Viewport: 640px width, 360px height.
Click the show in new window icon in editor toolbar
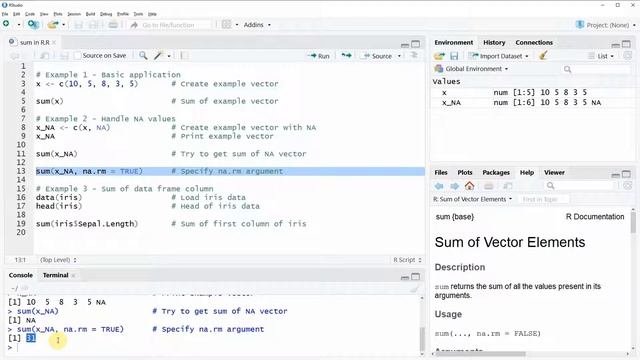point(44,56)
